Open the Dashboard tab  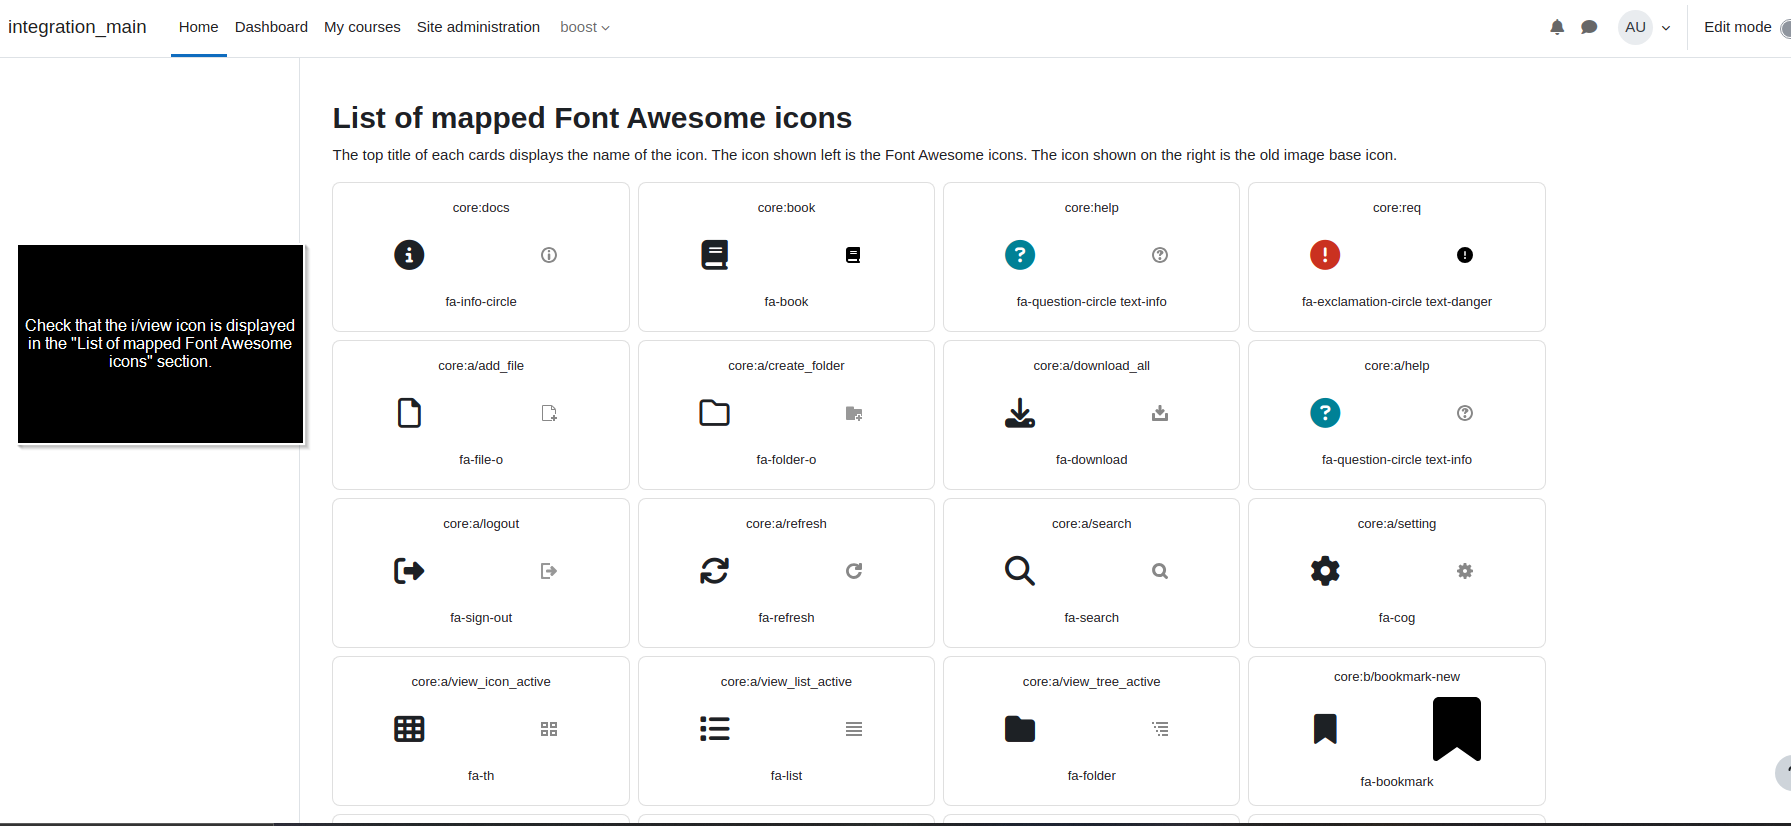[x=271, y=27]
